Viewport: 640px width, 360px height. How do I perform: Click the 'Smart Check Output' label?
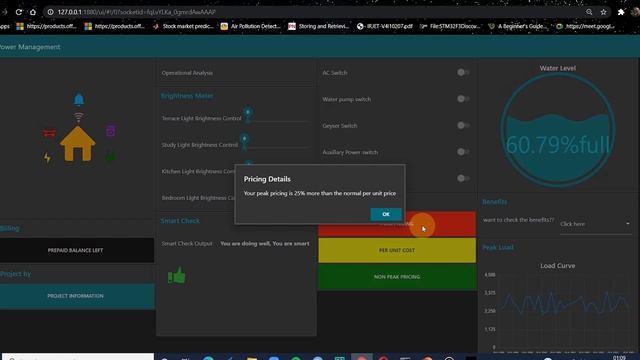pyautogui.click(x=187, y=244)
